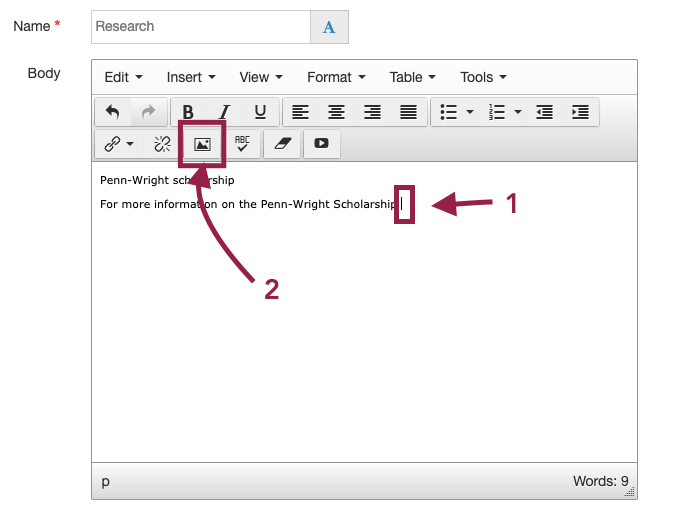Insert an image using the toolbar

[202, 144]
